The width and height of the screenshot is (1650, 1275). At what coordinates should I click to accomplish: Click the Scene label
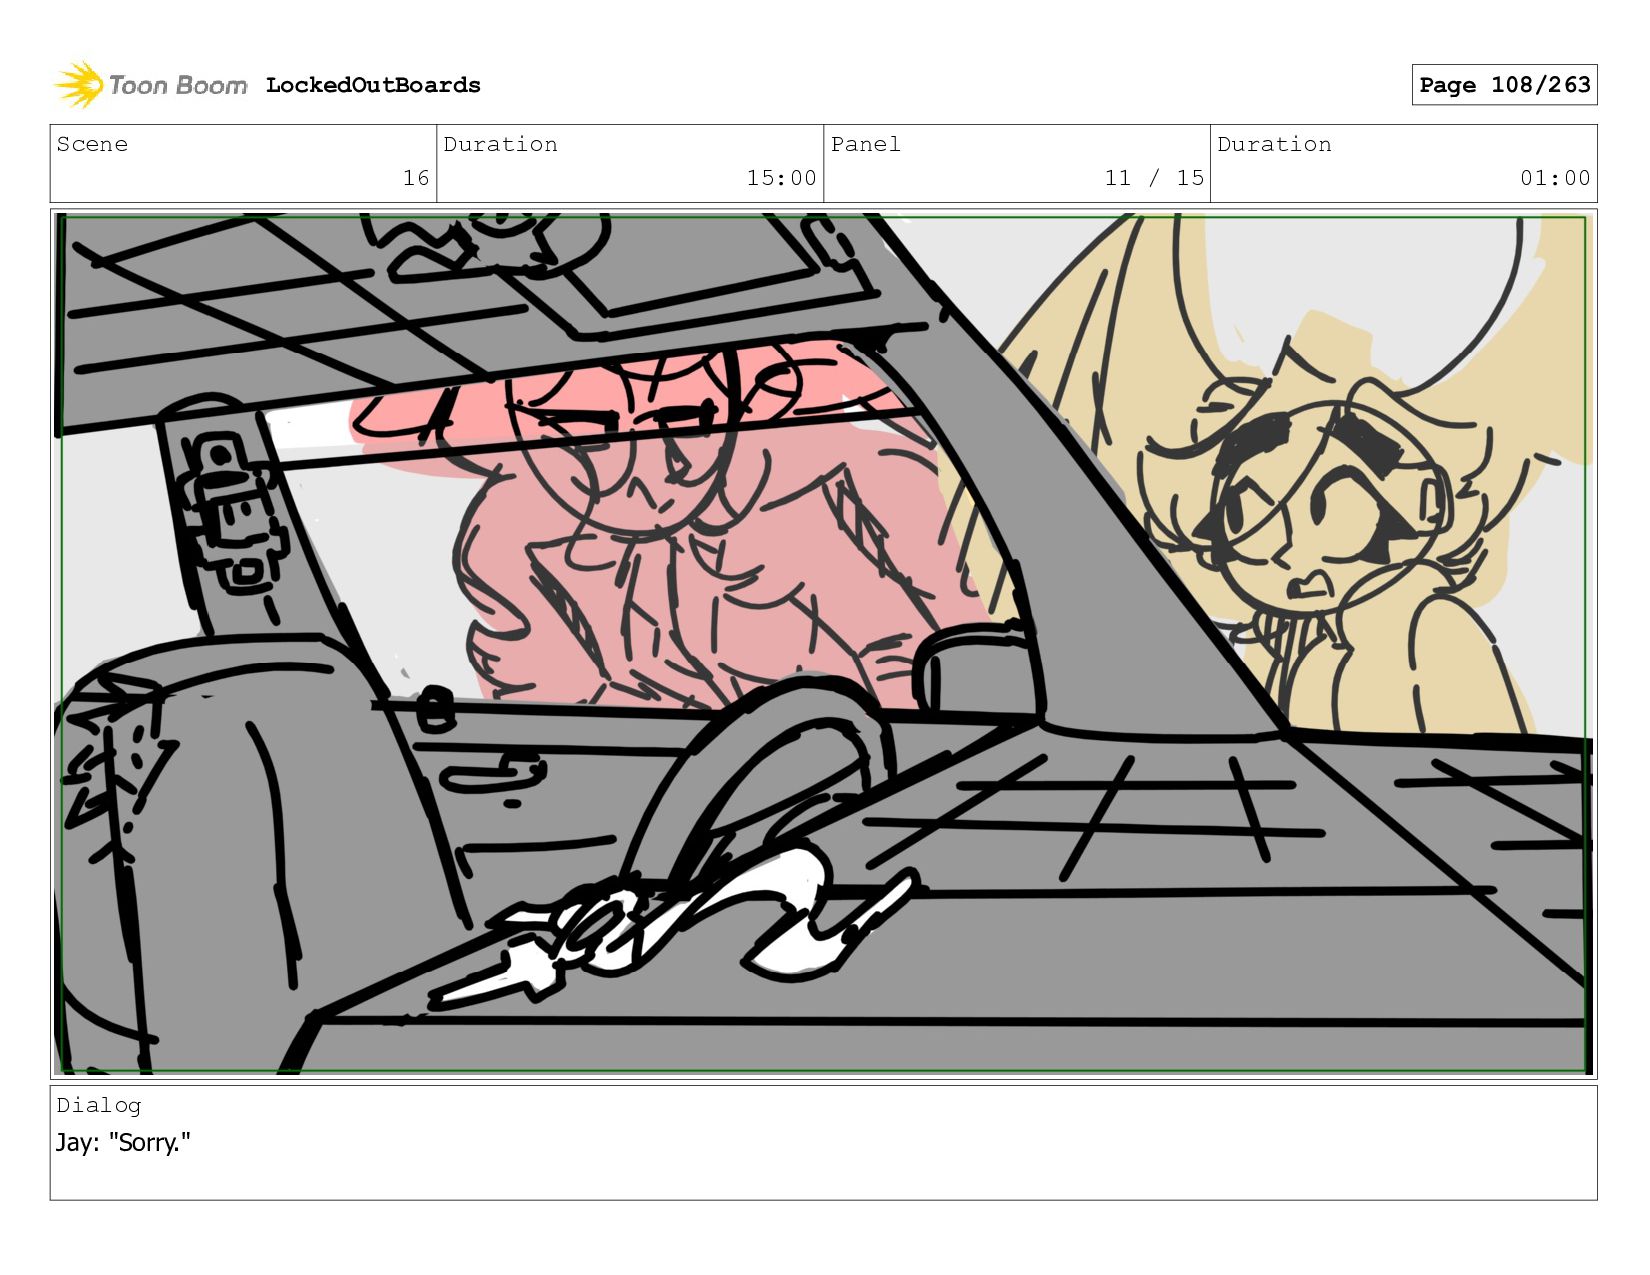[92, 144]
